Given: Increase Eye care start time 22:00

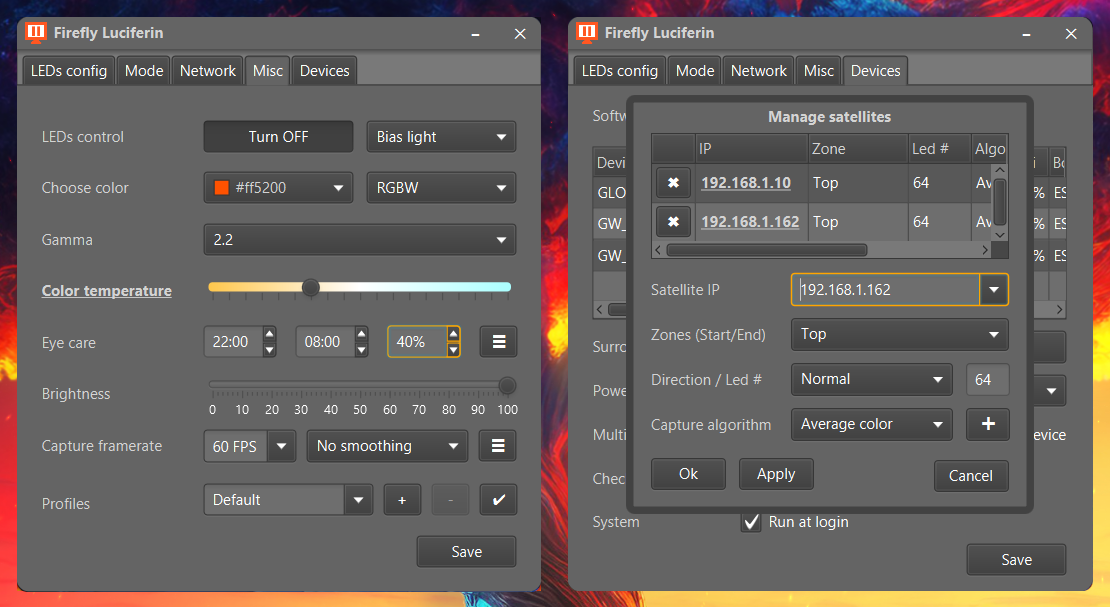Looking at the screenshot, I should pos(269,334).
